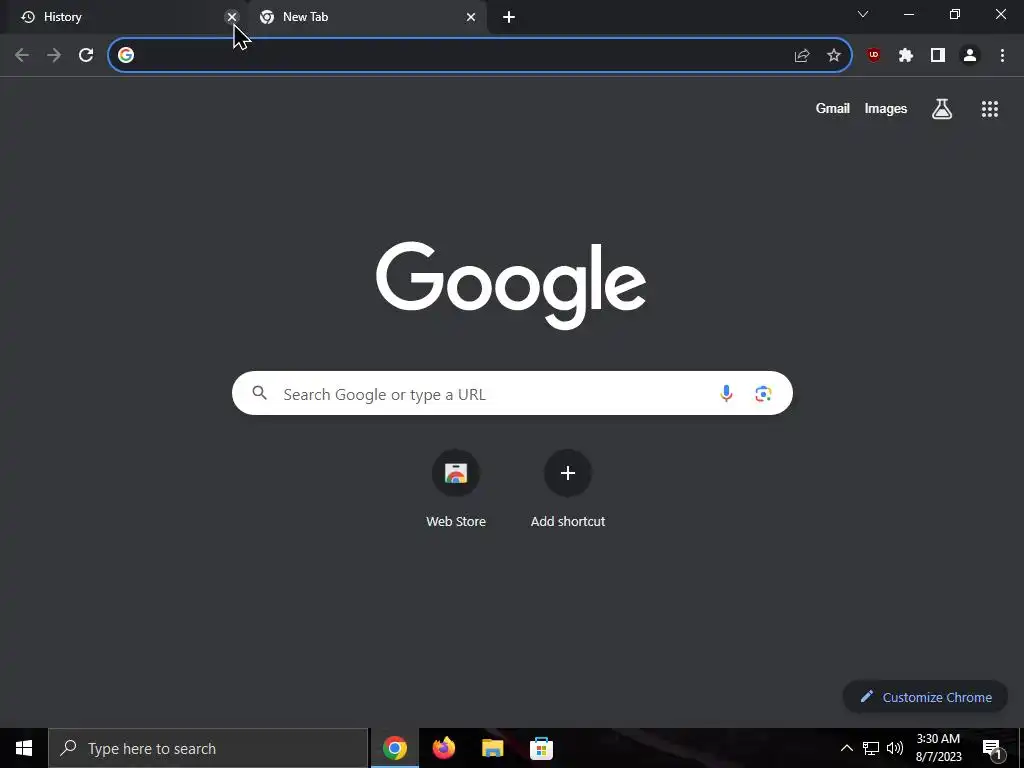The height and width of the screenshot is (768, 1024).
Task: Restore down the Chrome window
Action: (955, 14)
